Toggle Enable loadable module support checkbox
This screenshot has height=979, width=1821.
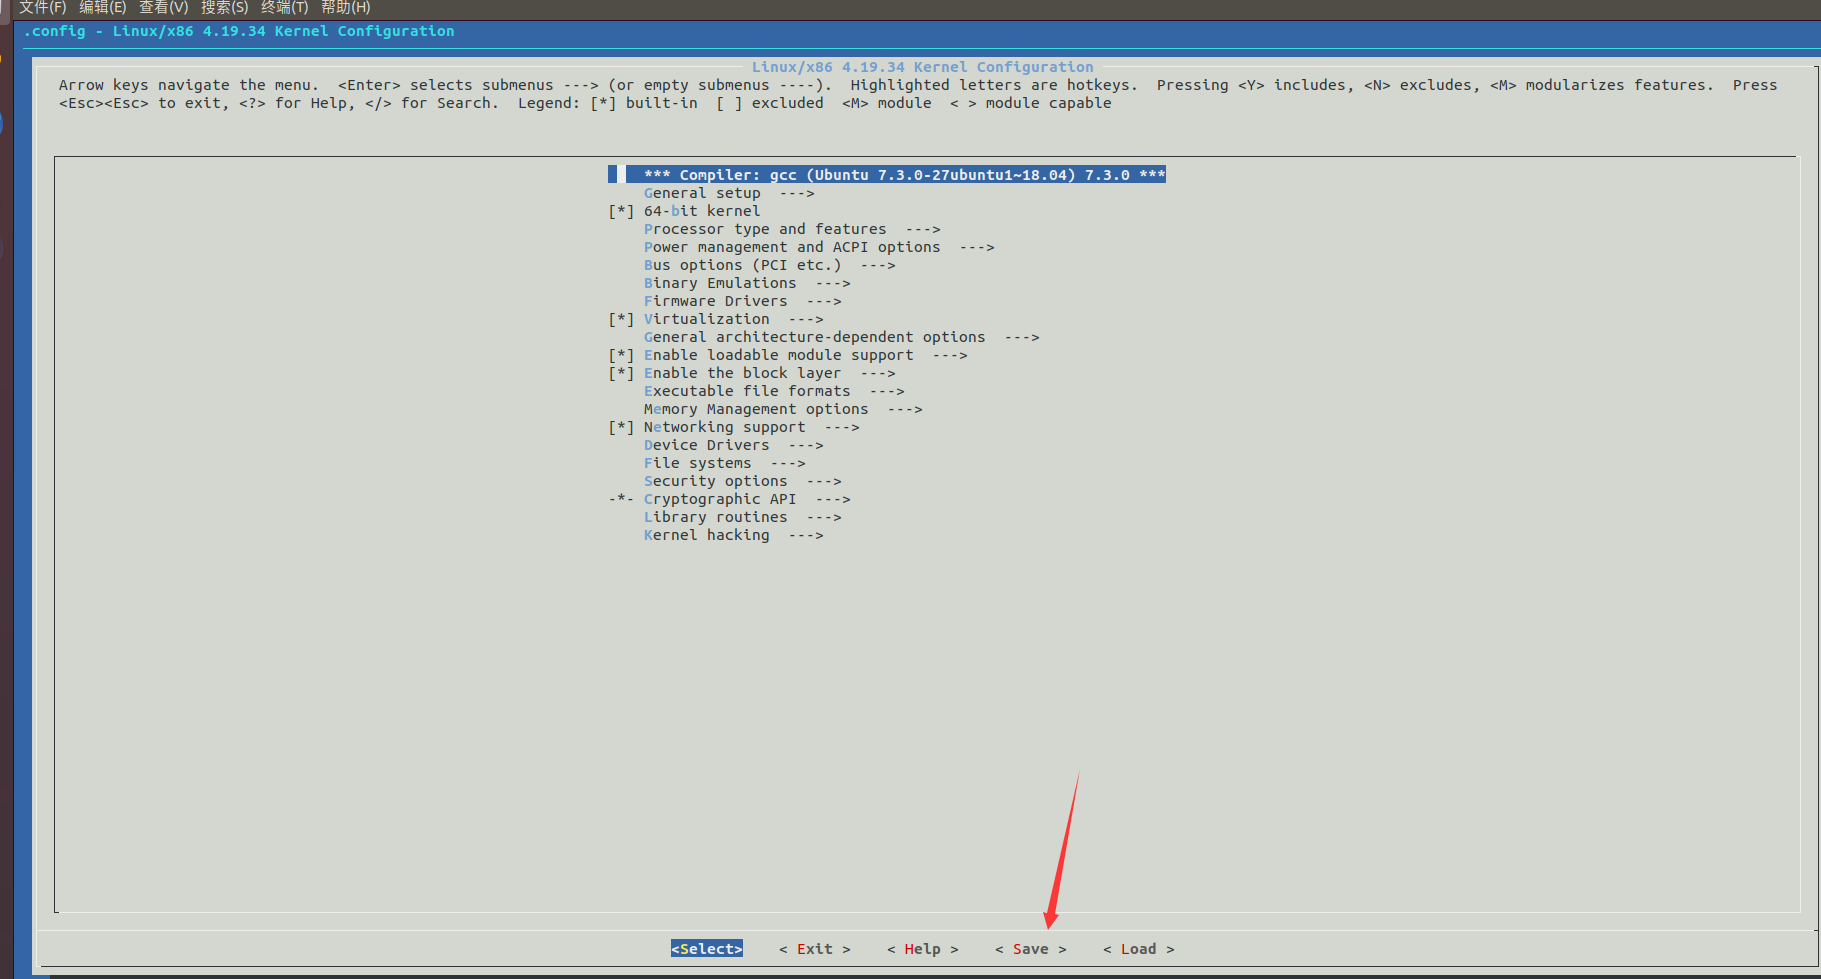click(621, 355)
